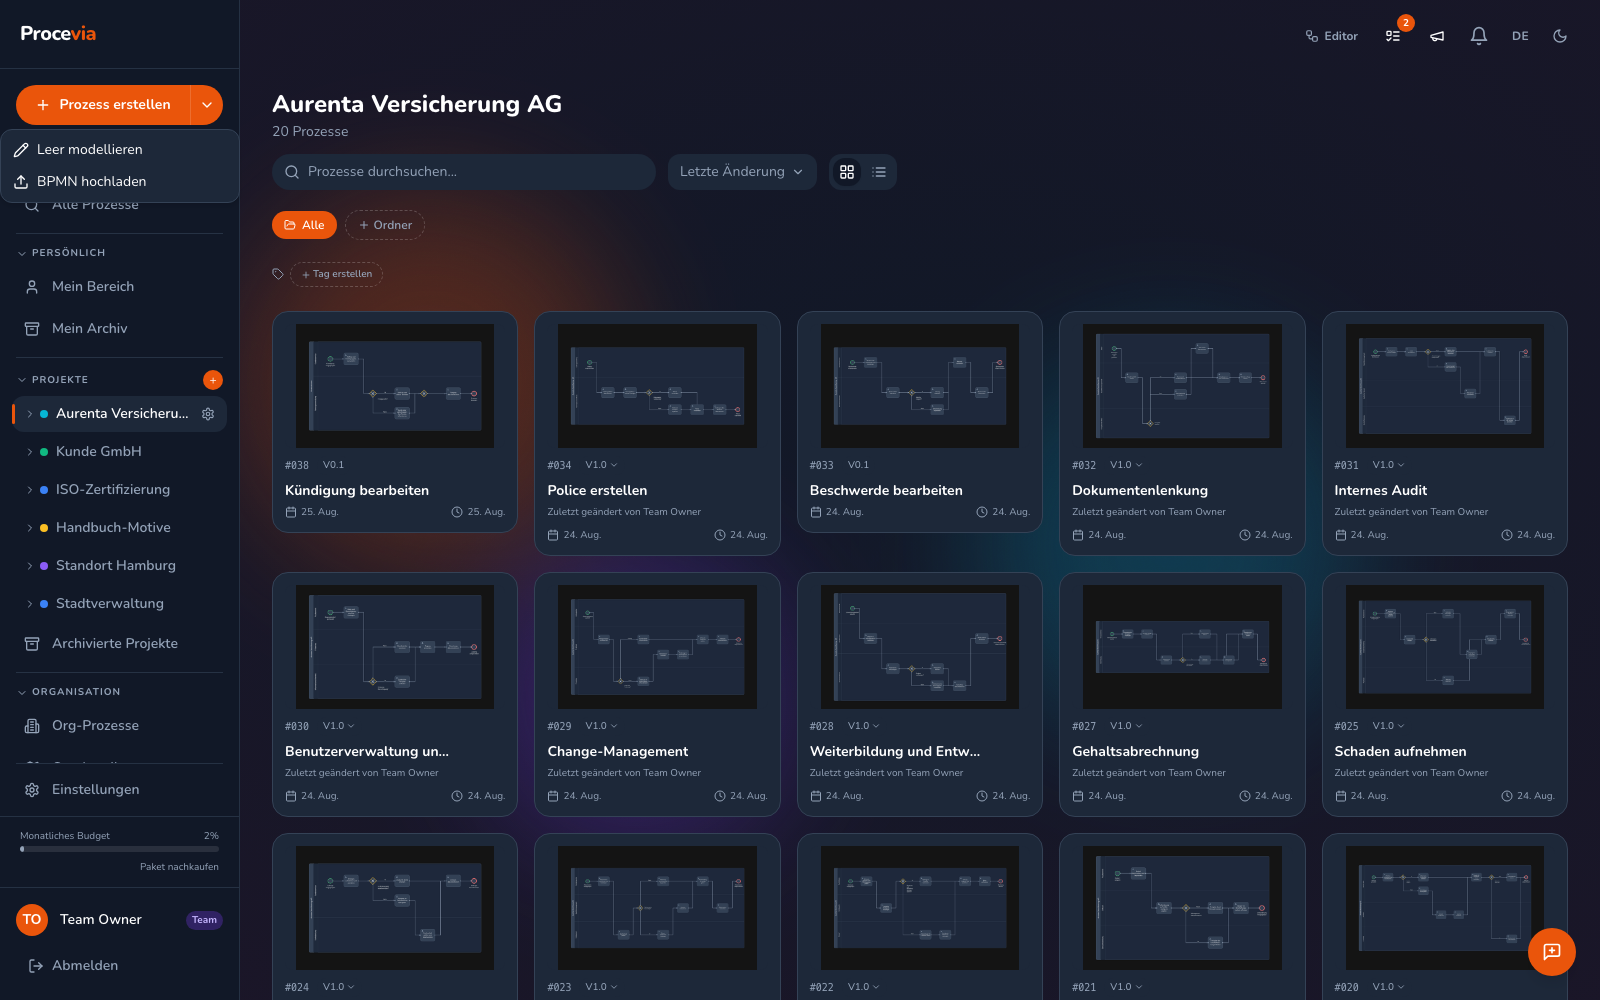1600x1000 pixels.
Task: Click Handbuch-Motive yellow color dot
Action: (x=44, y=528)
